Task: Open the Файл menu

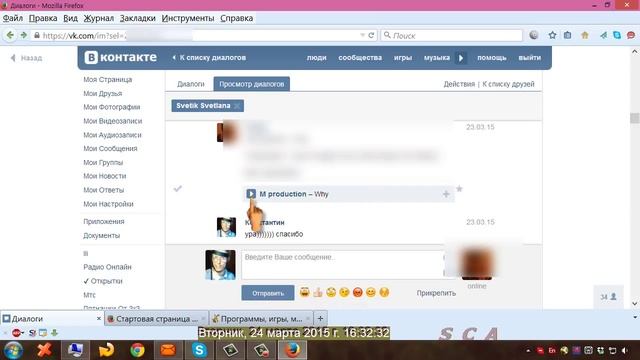Action: tap(13, 18)
